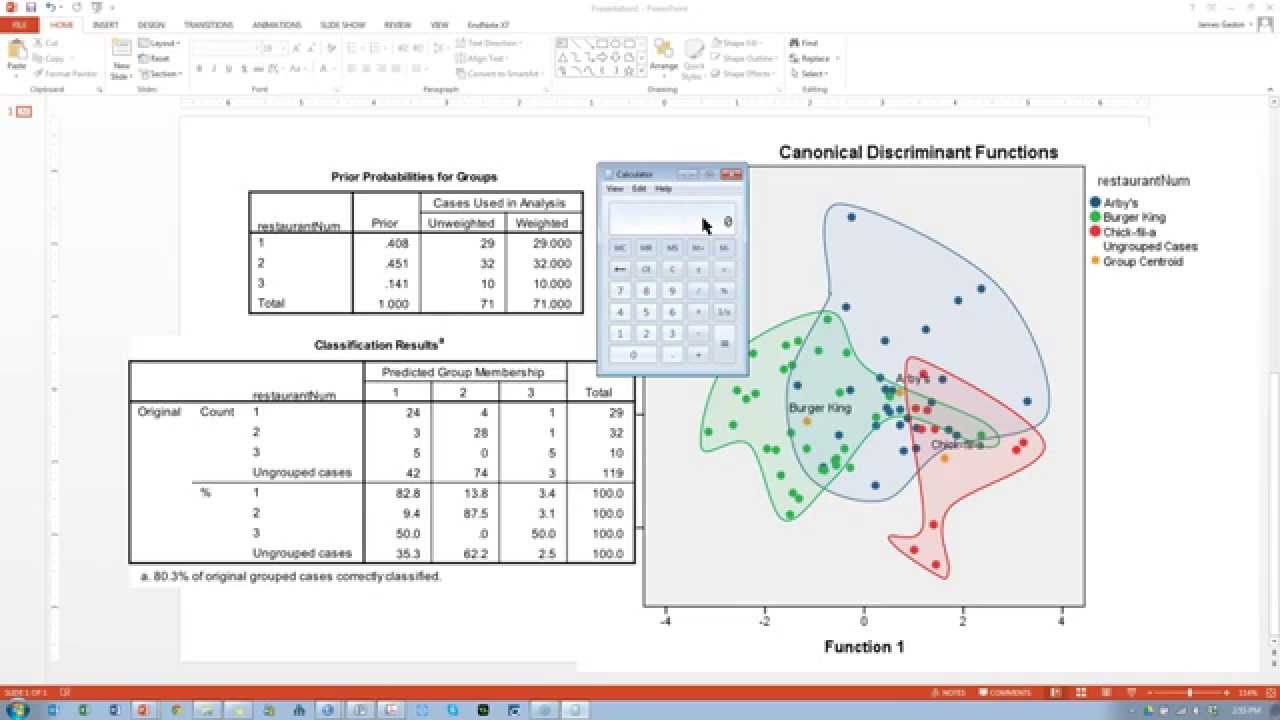Click the Calculator plus-minus sign key
This screenshot has width=1280, height=720.
point(698,269)
